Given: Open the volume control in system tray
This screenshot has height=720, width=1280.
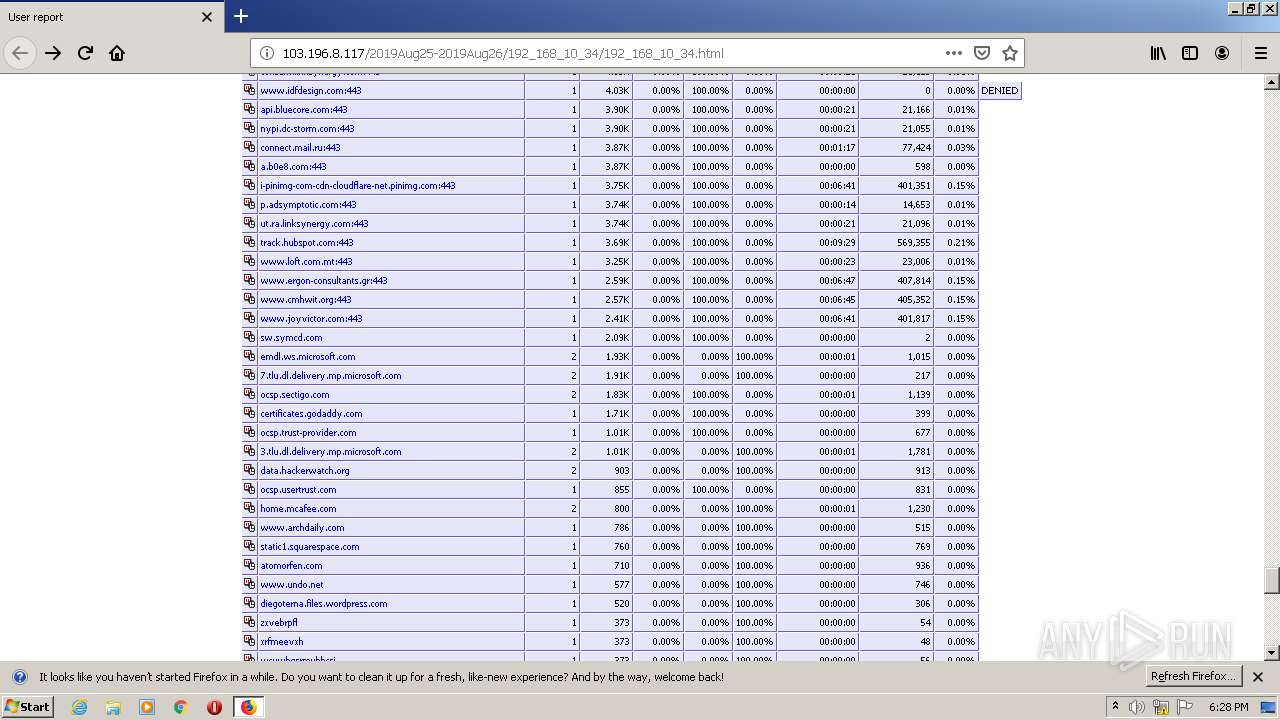Looking at the screenshot, I should click(x=1136, y=707).
